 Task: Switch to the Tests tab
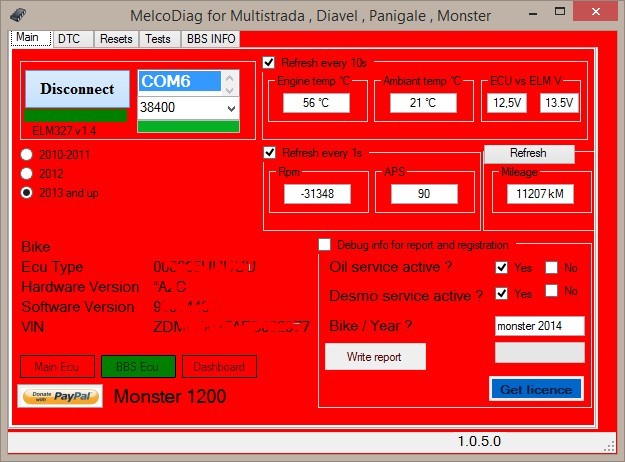coord(158,39)
